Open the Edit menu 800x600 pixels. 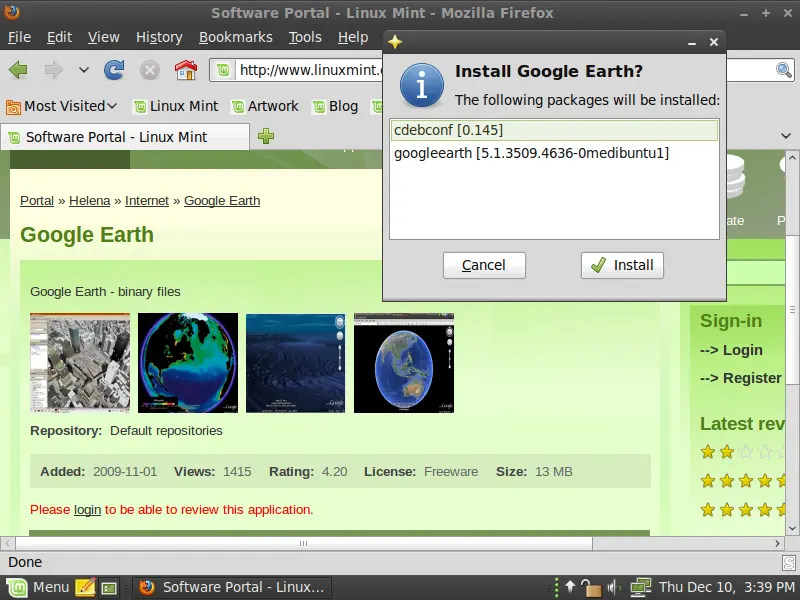click(x=59, y=37)
